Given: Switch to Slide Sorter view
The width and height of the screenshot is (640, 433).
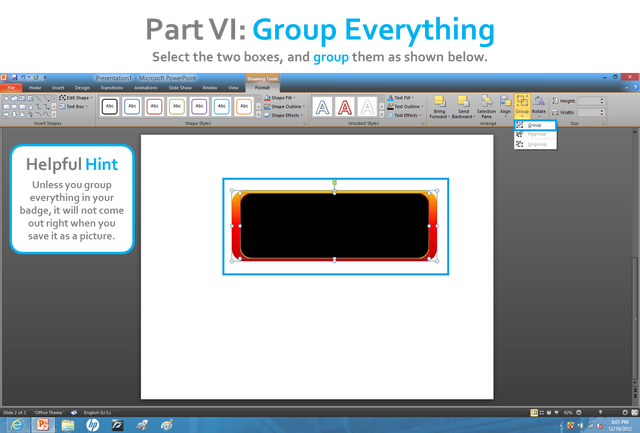Looking at the screenshot, I should (542, 413).
